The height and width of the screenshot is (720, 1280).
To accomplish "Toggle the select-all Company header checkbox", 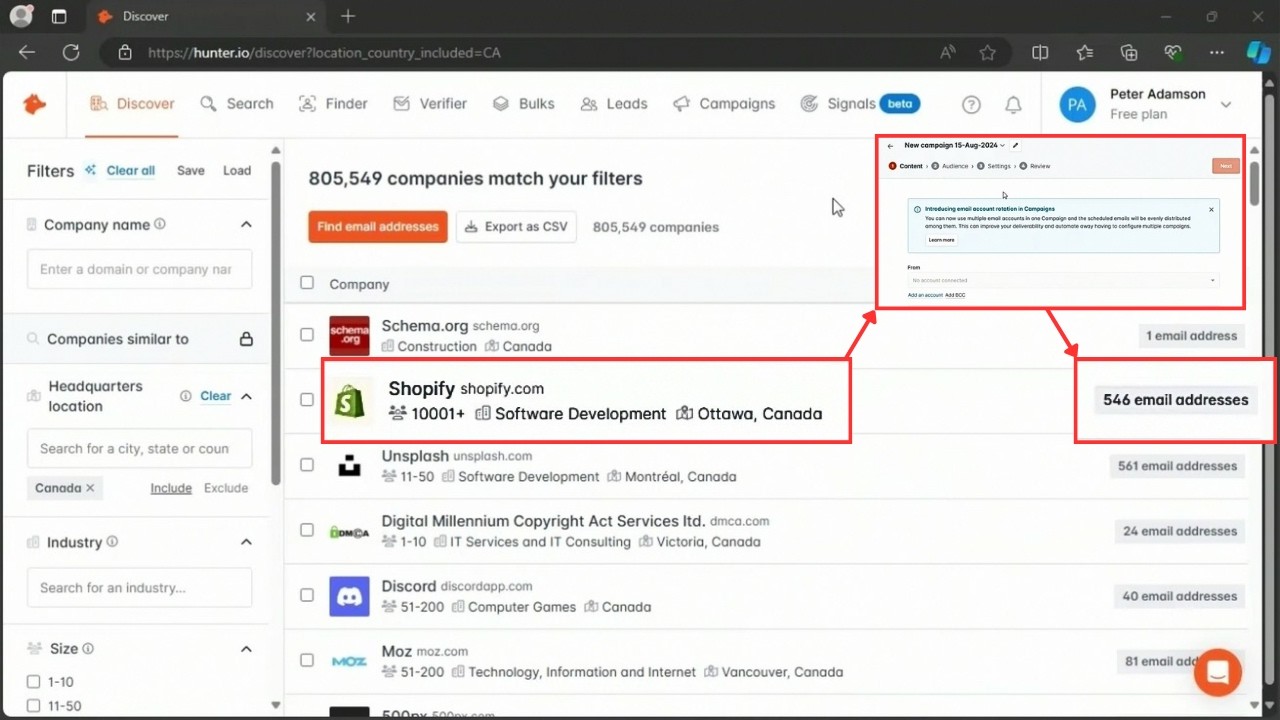I will coord(307,283).
